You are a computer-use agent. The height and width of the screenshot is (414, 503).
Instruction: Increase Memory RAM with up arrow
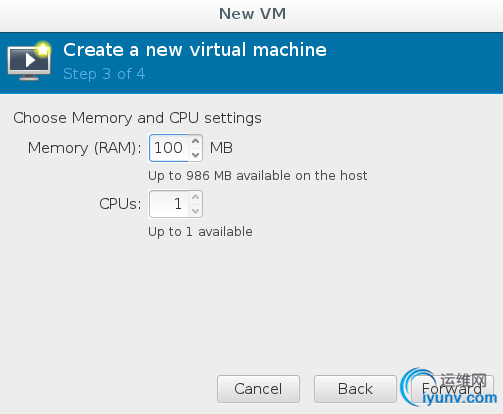pyautogui.click(x=195, y=141)
